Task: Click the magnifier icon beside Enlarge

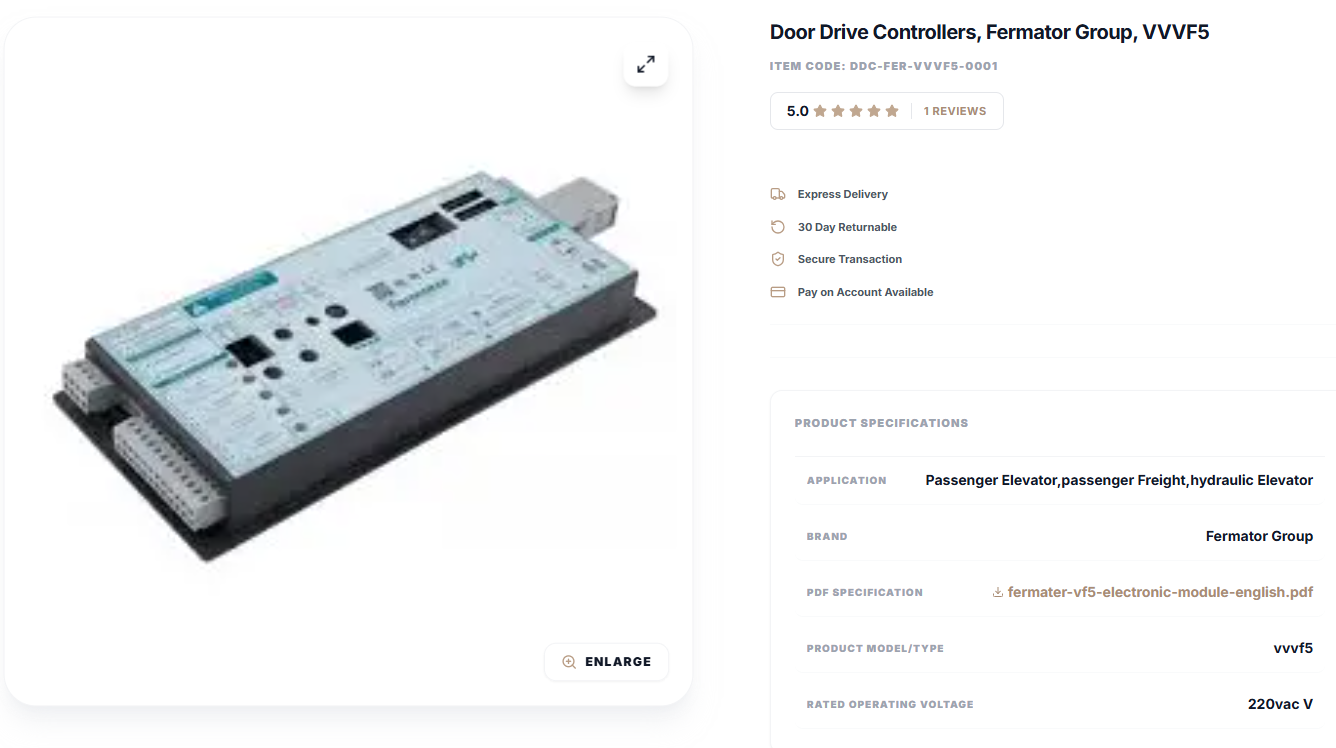Action: click(x=569, y=662)
